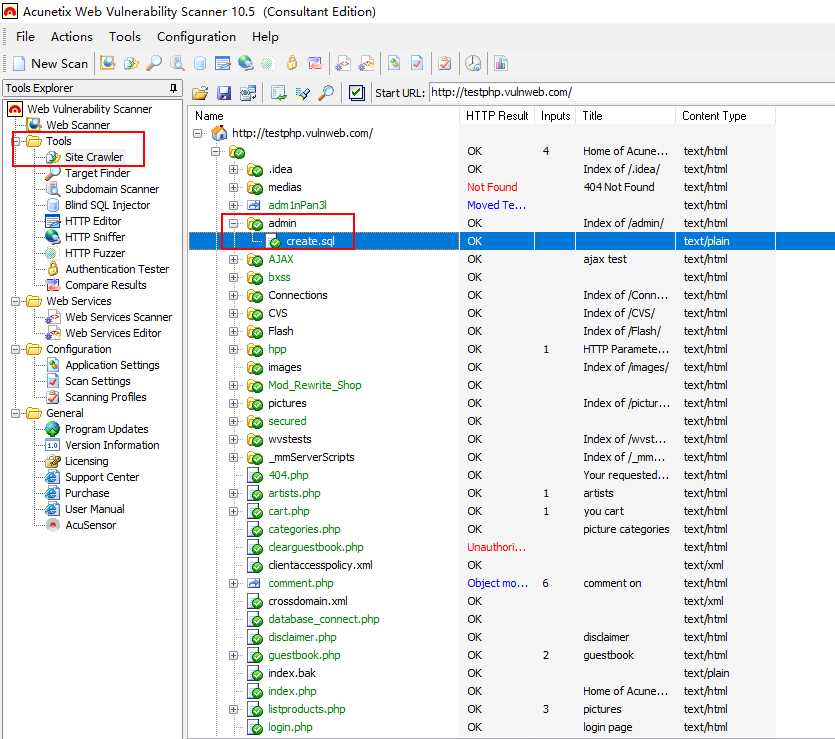The image size is (835, 739).
Task: Click the magnifier icon in crawler toolbar
Action: pos(326,93)
